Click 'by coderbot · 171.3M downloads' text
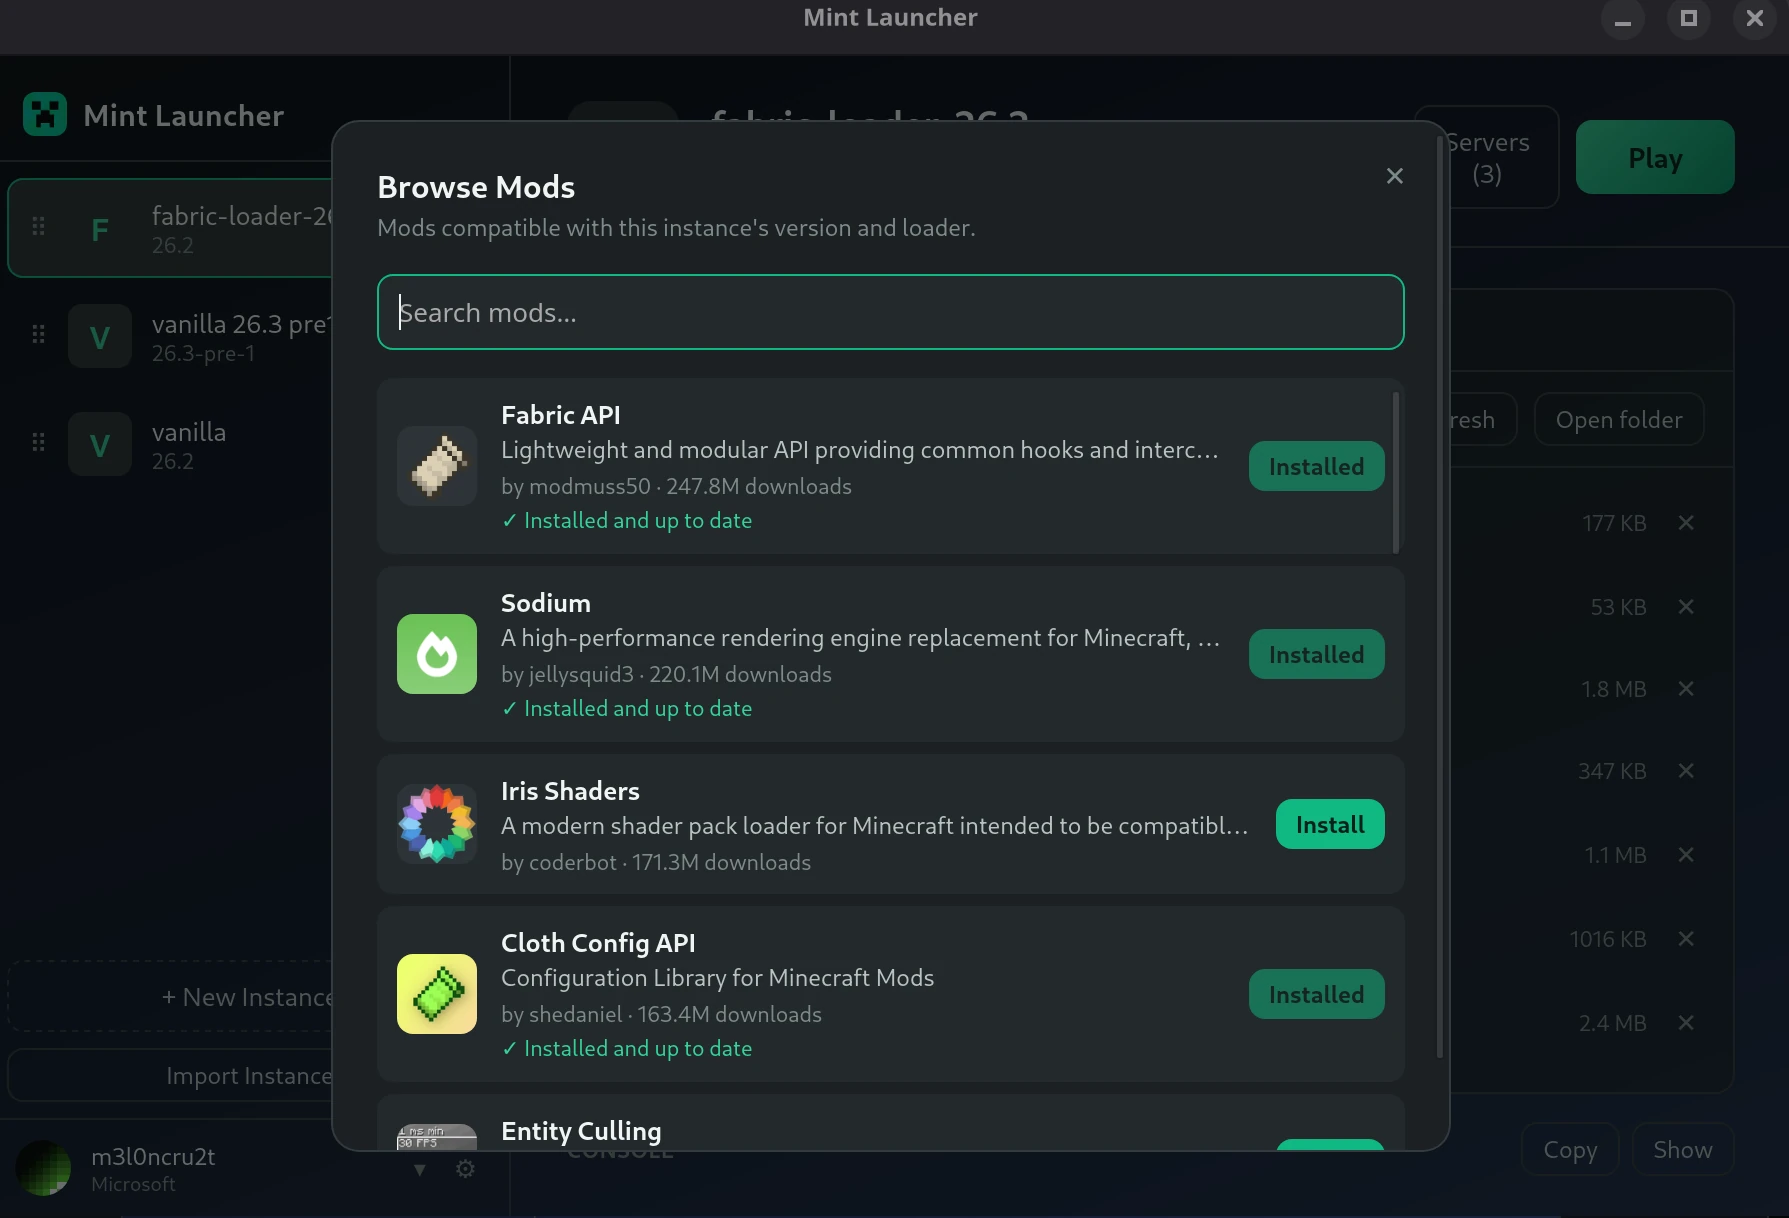 point(656,862)
